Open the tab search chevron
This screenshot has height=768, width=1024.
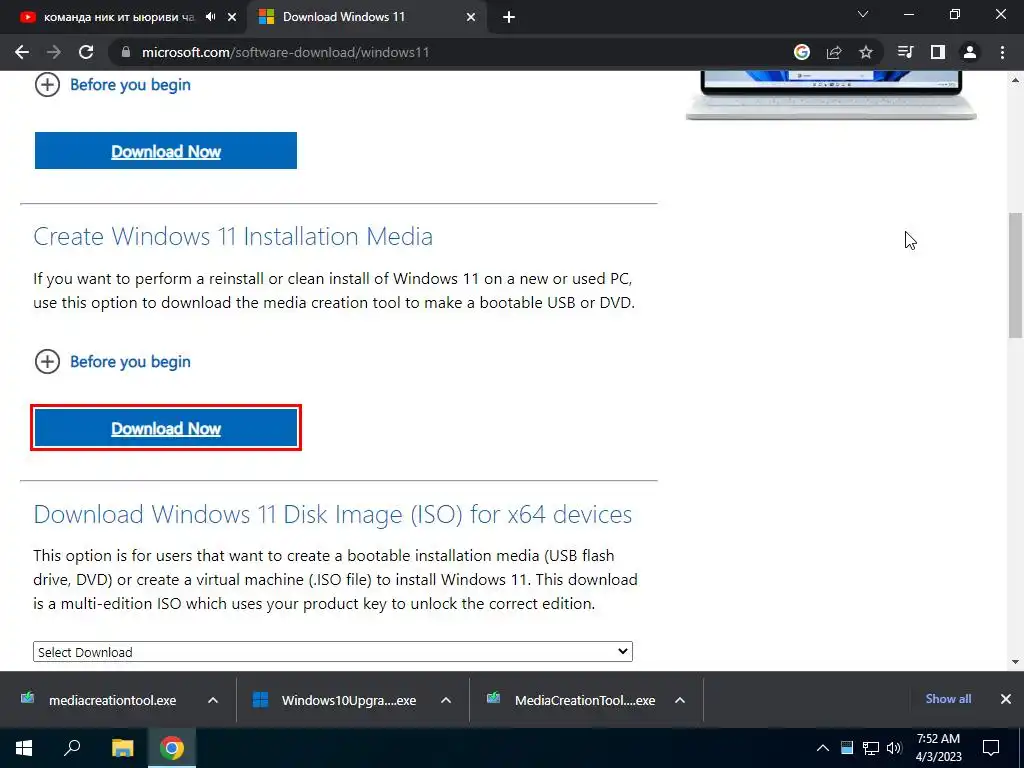tap(863, 14)
